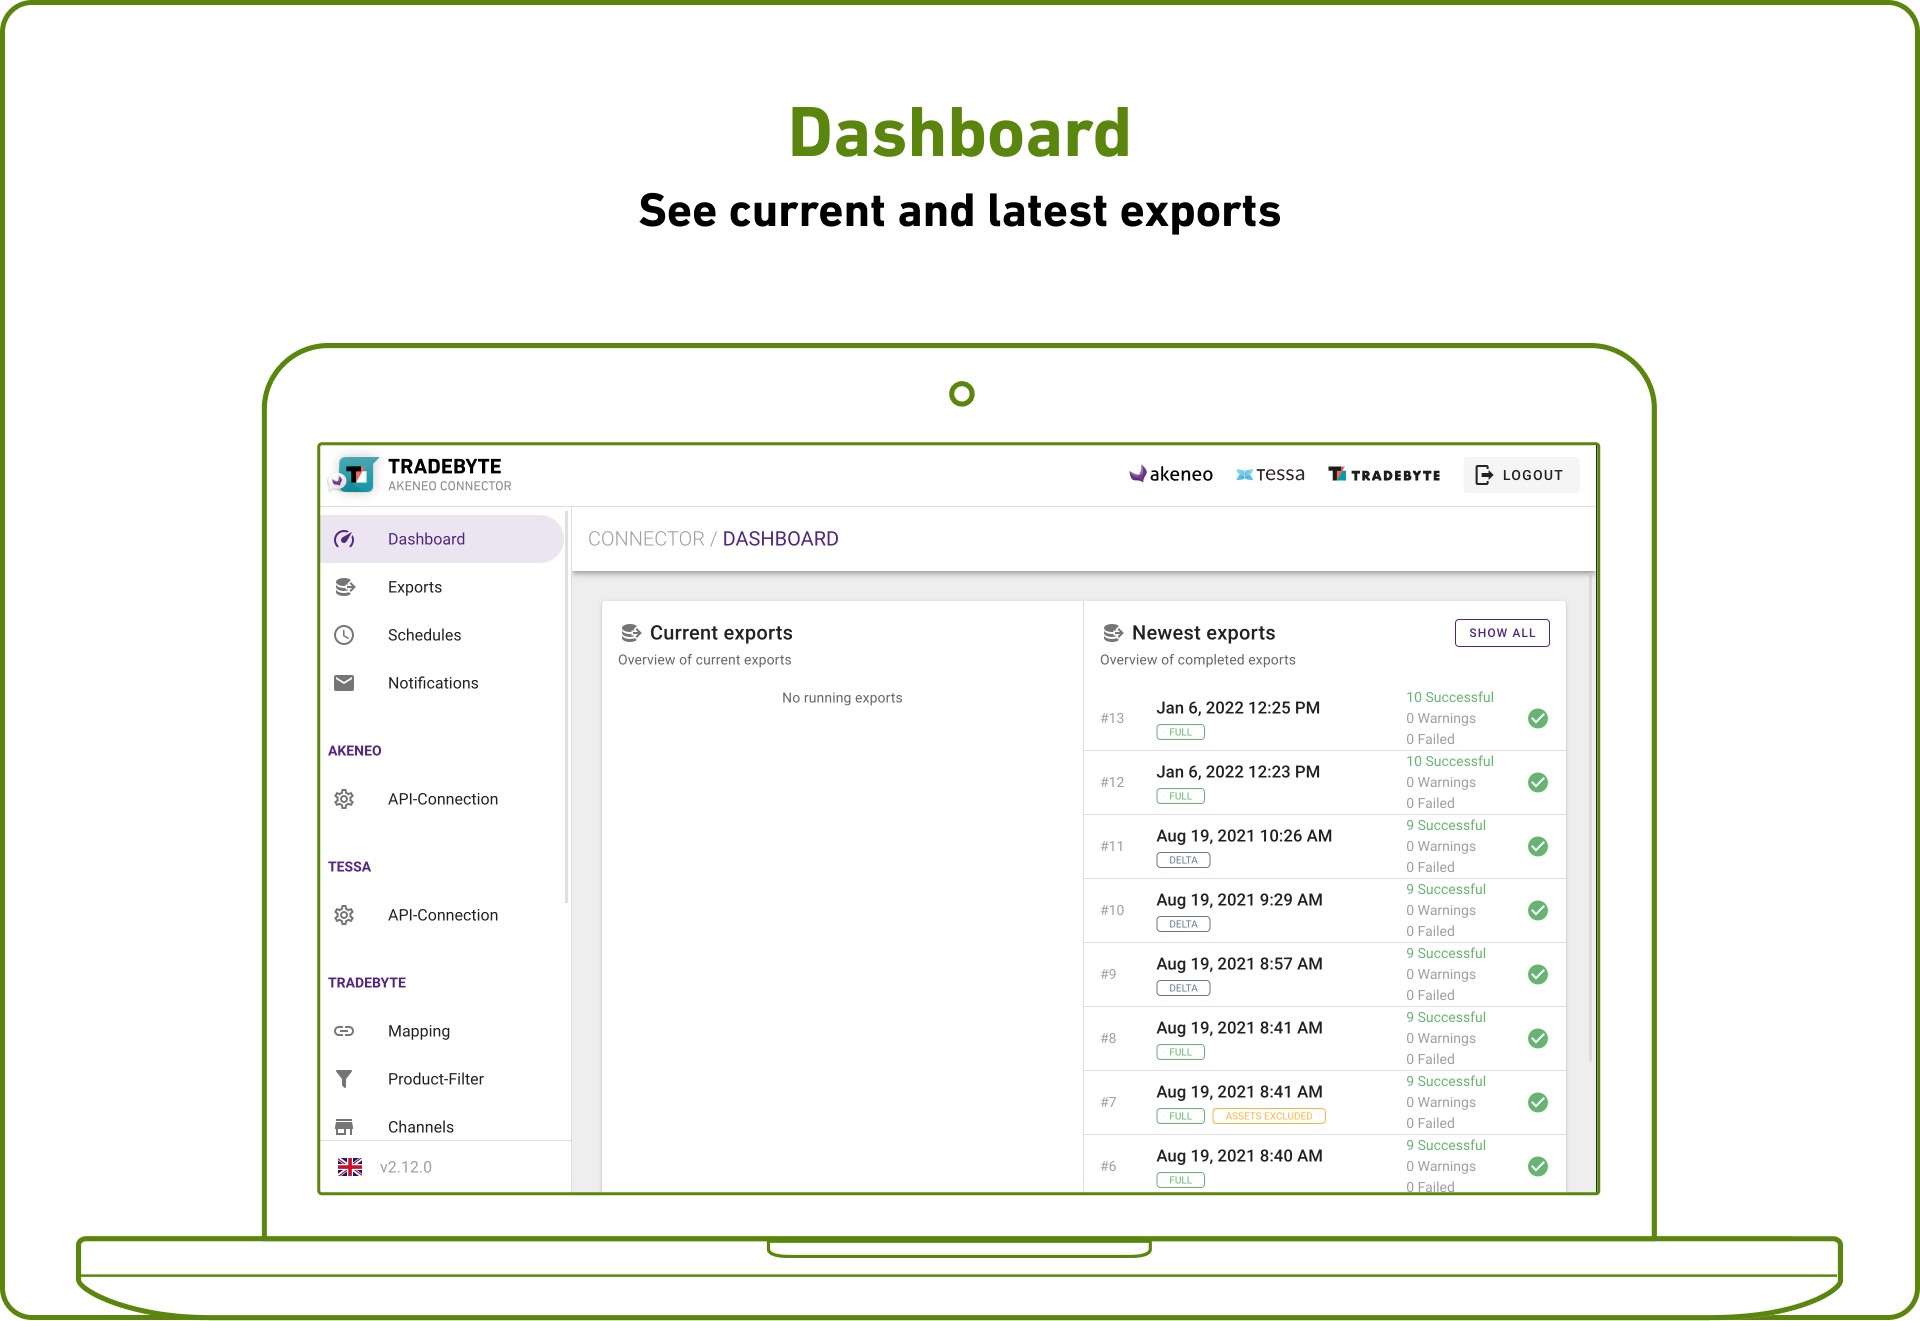Screen dimensions: 1920x1321
Task: Click the tessa logo link in header
Action: tap(1270, 475)
